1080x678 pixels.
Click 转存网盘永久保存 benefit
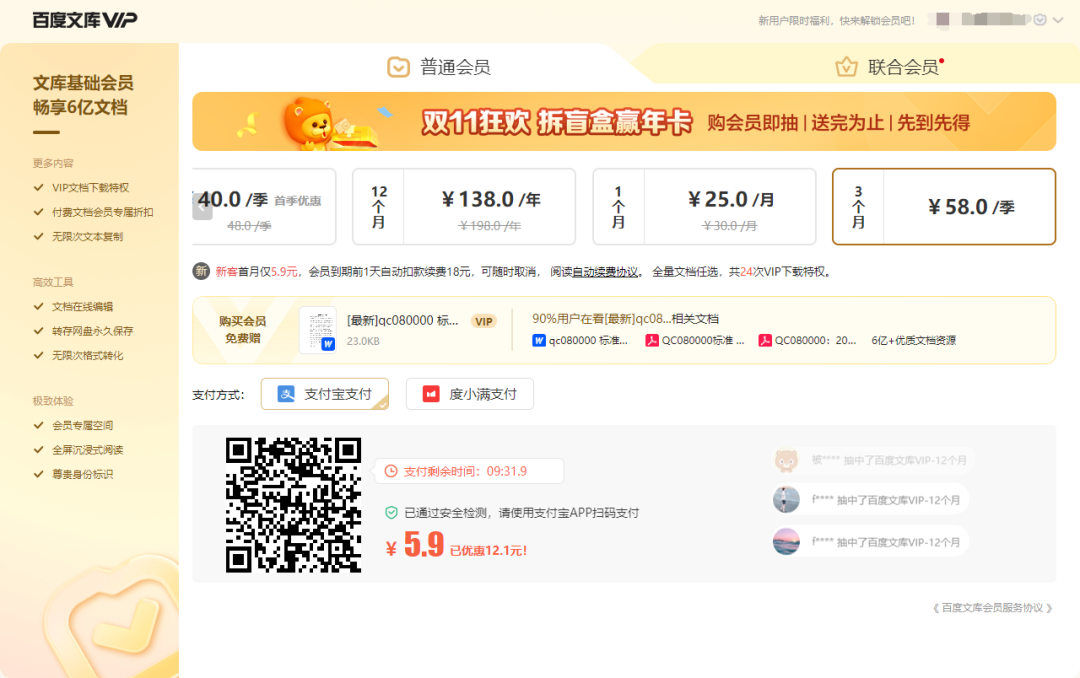[x=83, y=331]
